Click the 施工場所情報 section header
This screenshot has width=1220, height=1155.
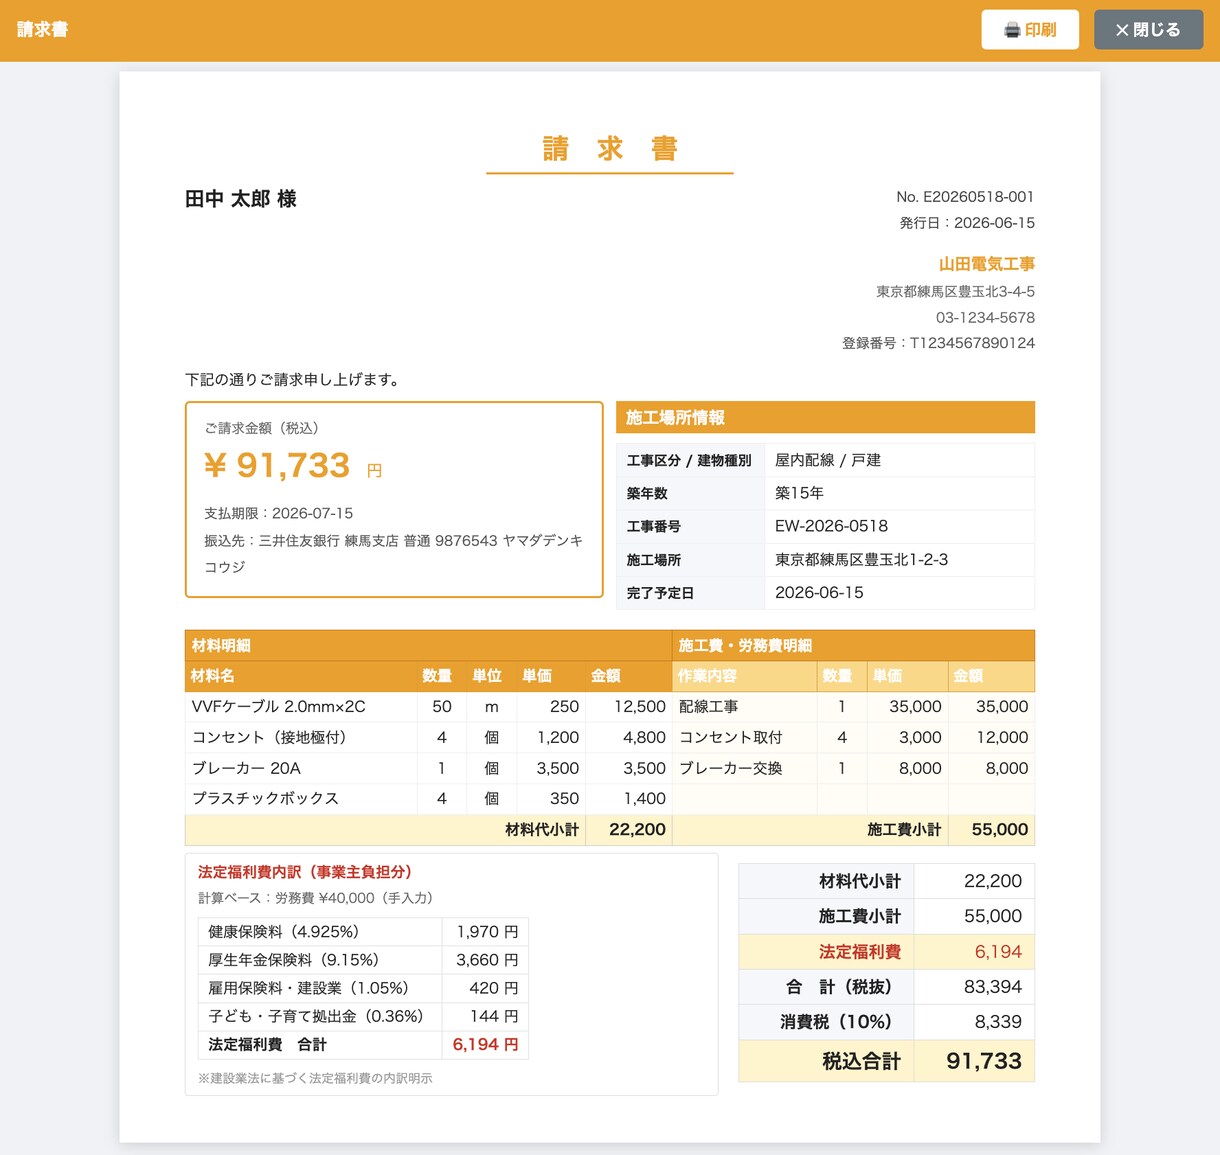tap(825, 418)
